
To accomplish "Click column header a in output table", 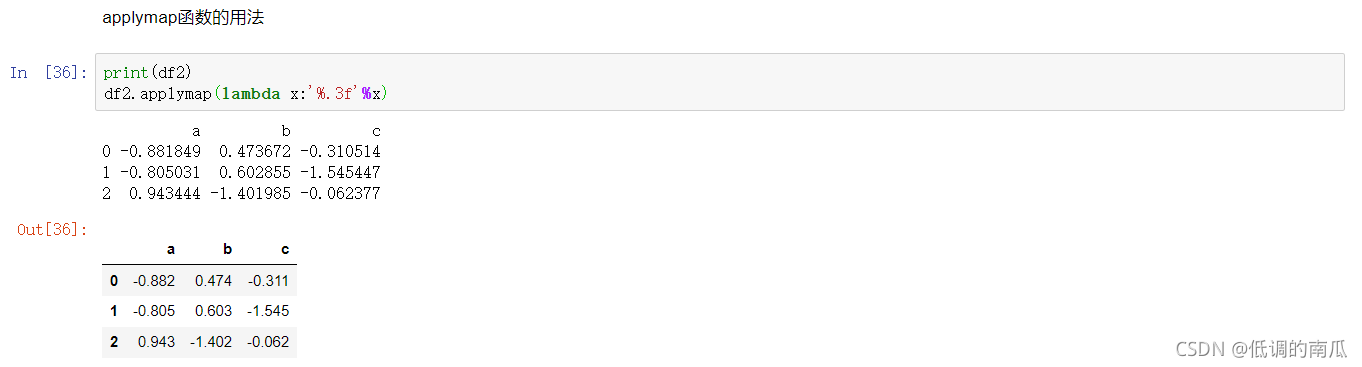I will [171, 249].
